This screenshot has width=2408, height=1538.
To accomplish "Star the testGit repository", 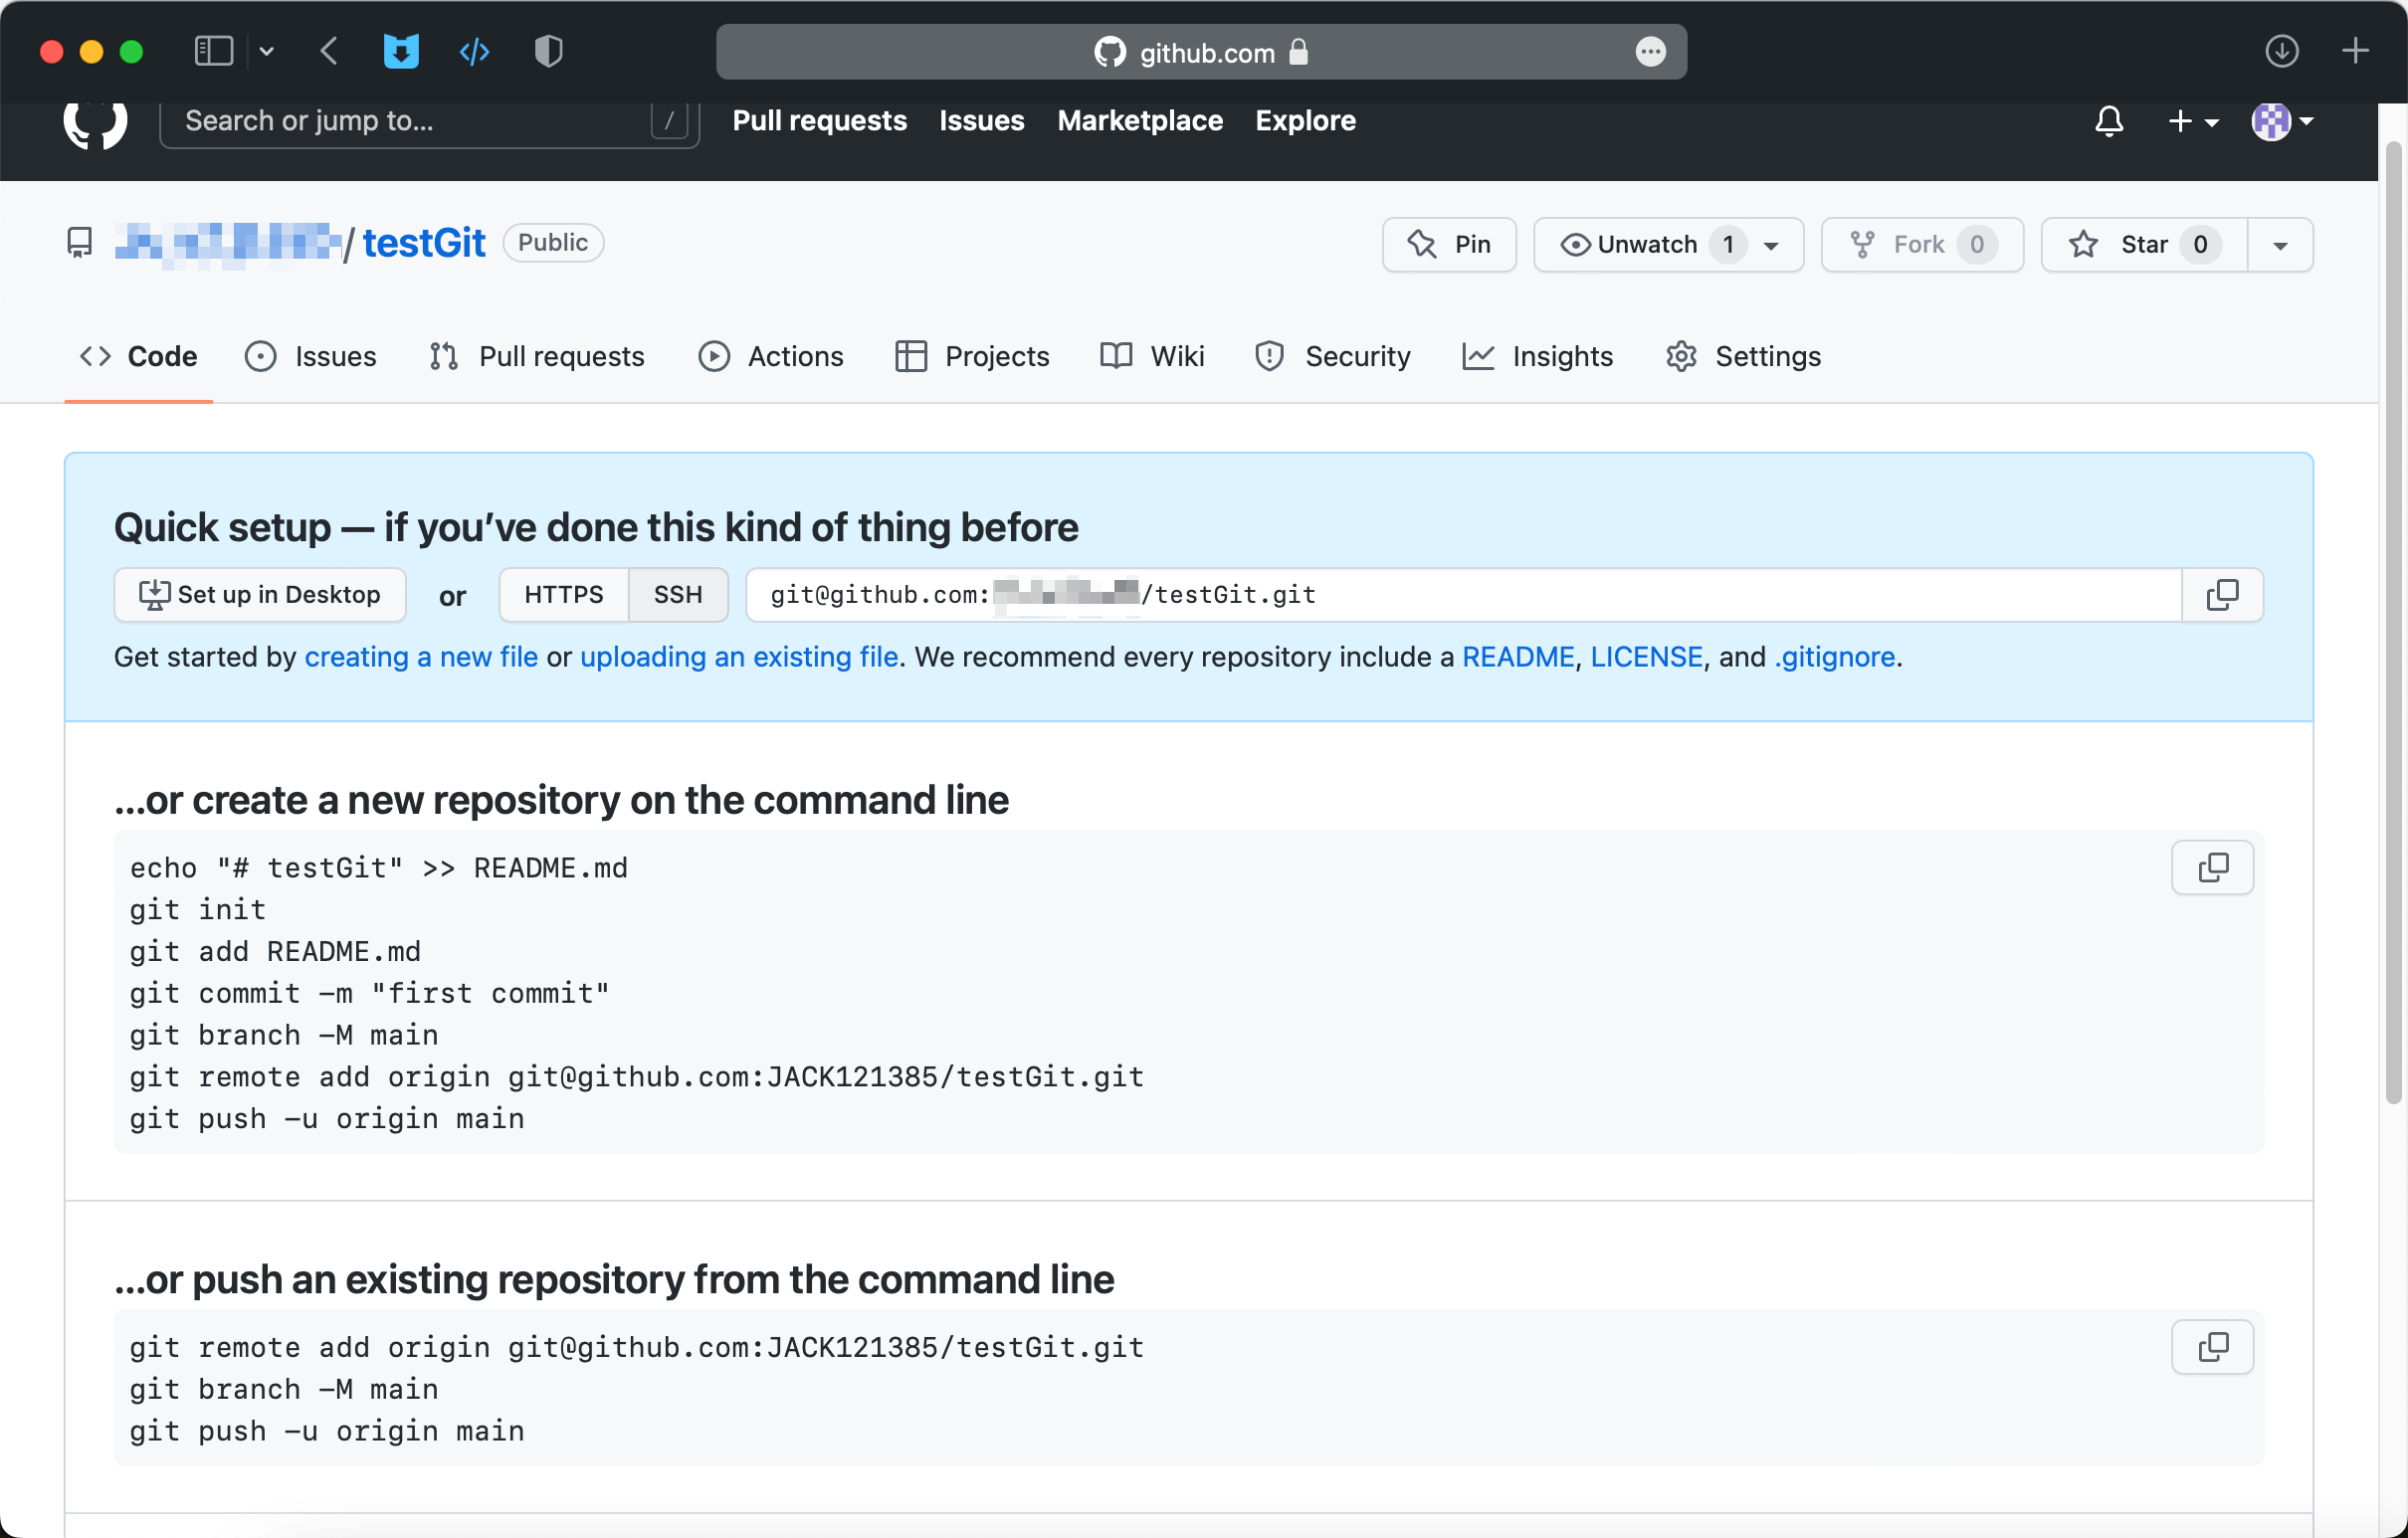I will tap(2144, 244).
